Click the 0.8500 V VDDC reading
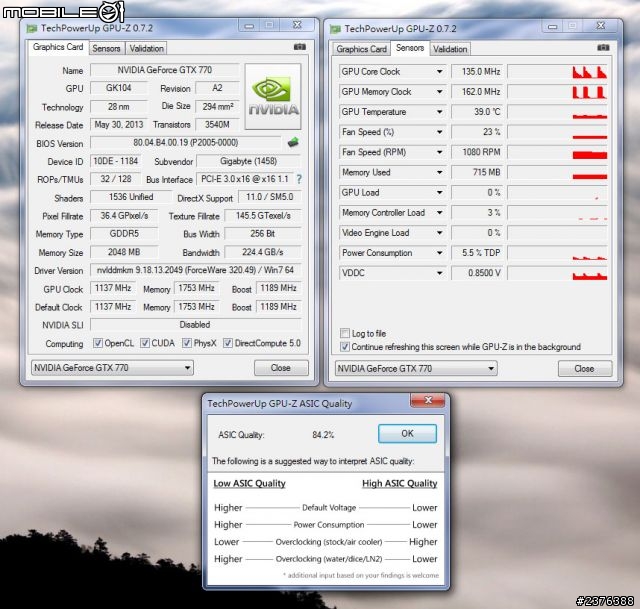 [477, 273]
